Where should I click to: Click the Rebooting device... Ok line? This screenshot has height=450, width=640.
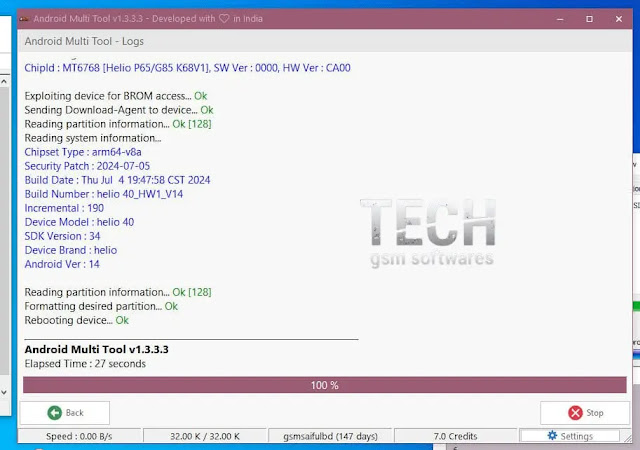pyautogui.click(x=76, y=320)
